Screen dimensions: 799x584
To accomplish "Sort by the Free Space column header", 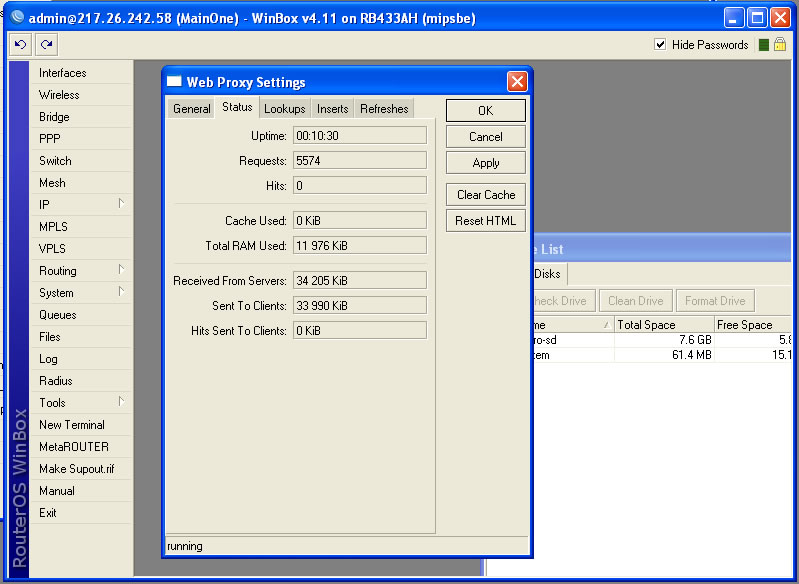I will click(x=753, y=325).
